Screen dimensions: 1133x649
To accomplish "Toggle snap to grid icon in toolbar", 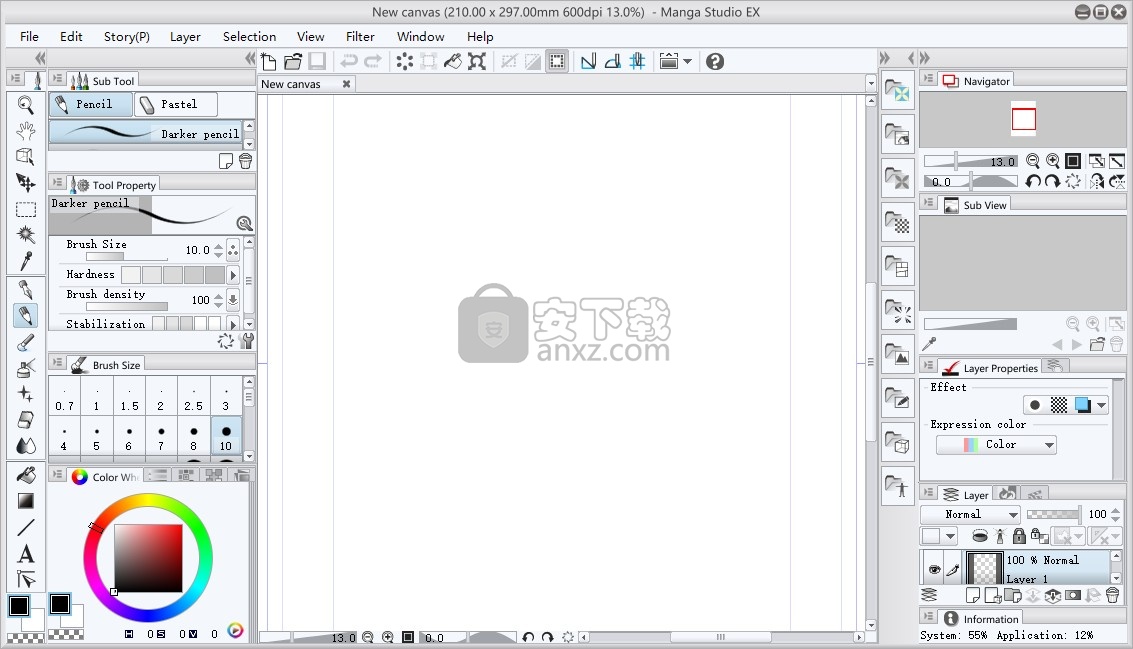I will tap(637, 61).
